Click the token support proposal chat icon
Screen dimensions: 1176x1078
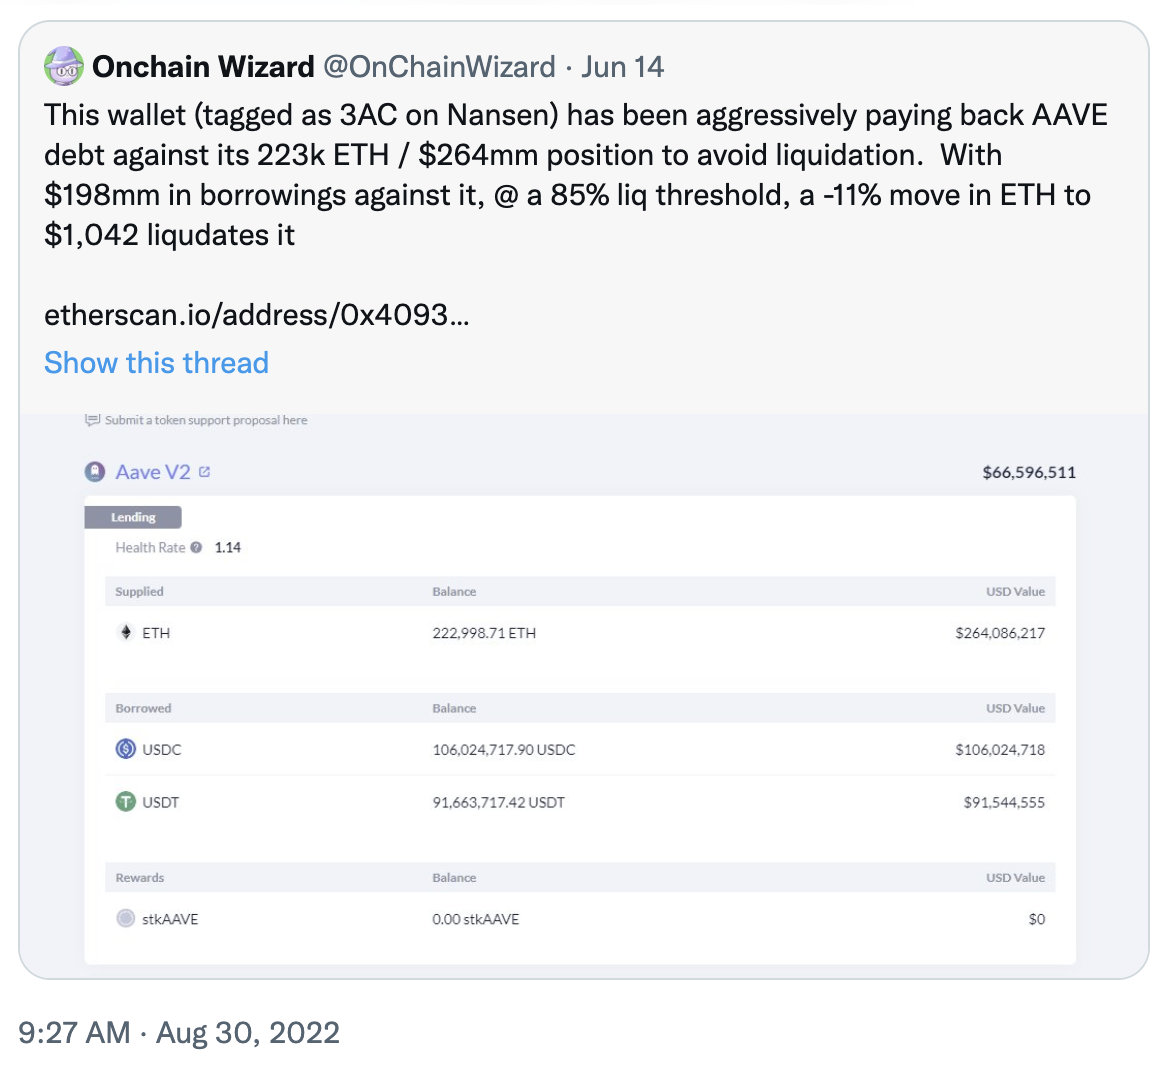[92, 420]
